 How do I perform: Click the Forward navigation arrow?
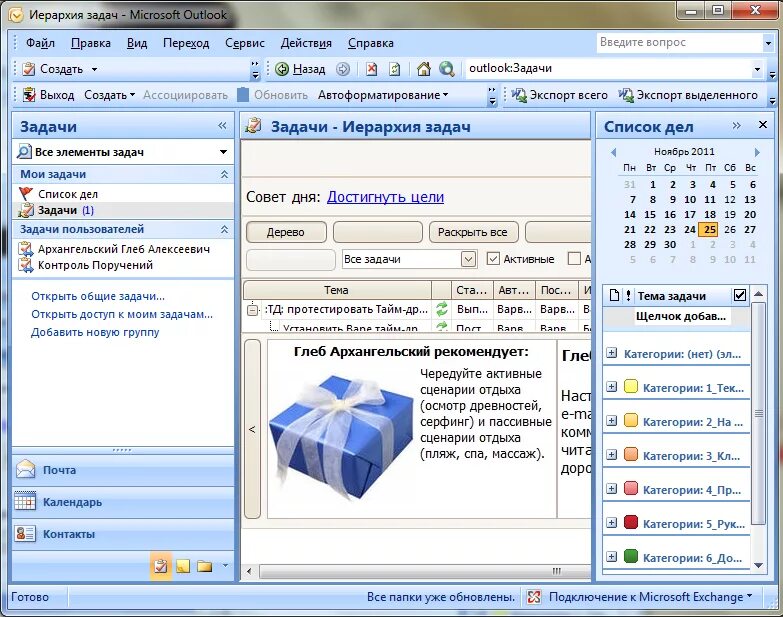pos(343,69)
